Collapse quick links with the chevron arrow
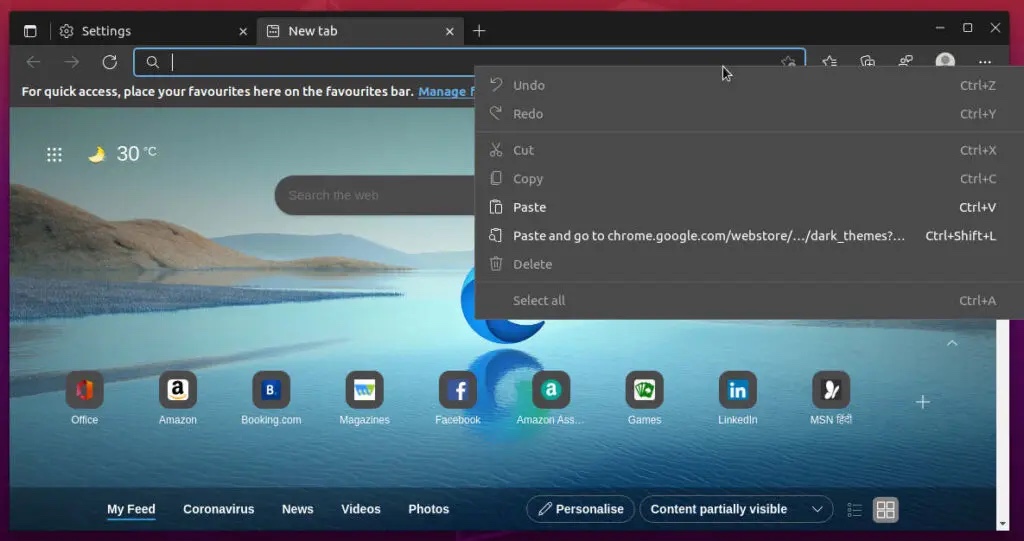Viewport: 1024px width, 541px height. tap(952, 343)
